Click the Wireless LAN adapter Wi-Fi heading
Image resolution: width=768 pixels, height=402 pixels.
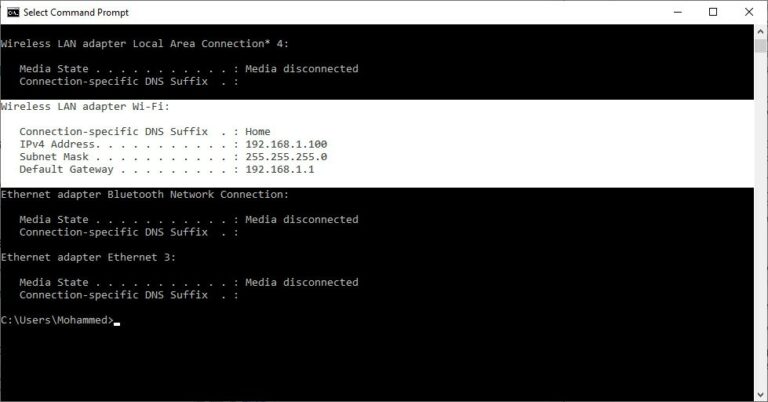click(x=85, y=106)
